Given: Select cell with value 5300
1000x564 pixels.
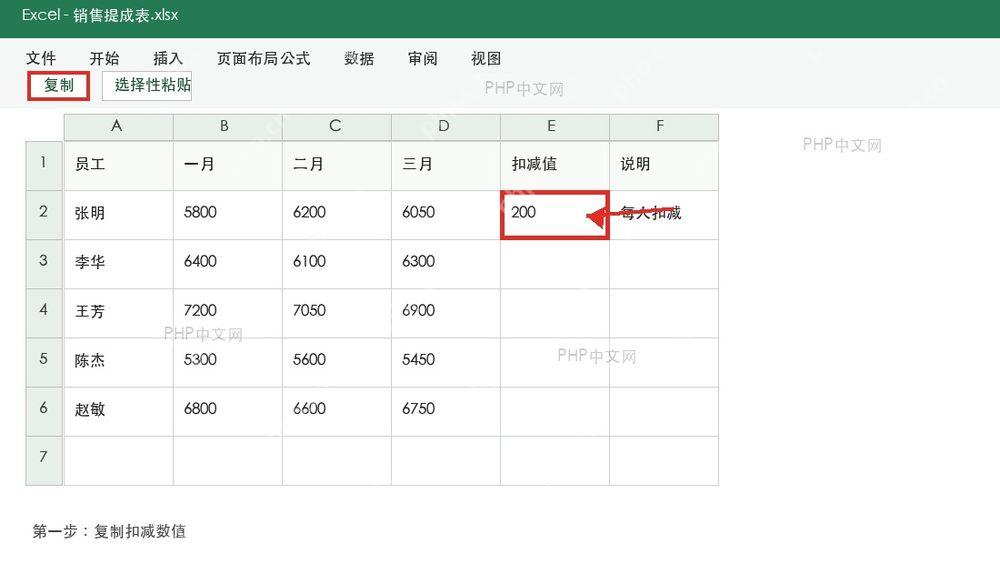Looking at the screenshot, I should (227, 362).
